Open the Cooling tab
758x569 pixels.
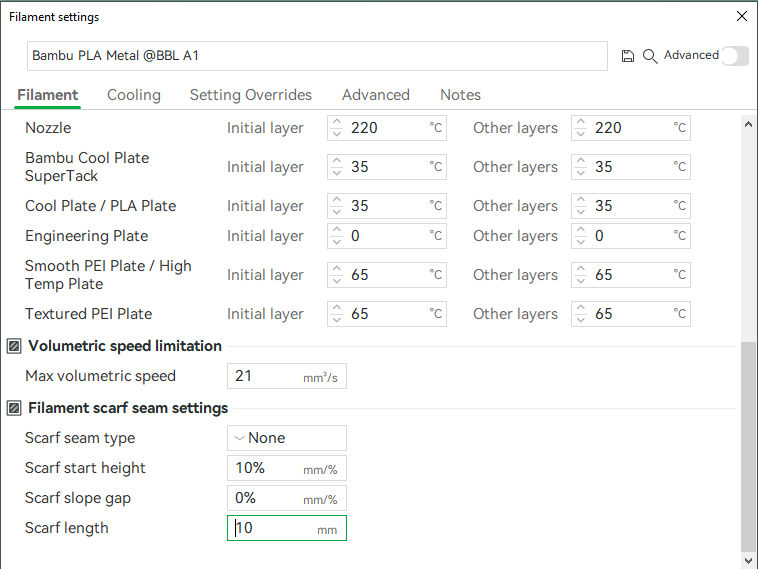(x=134, y=95)
